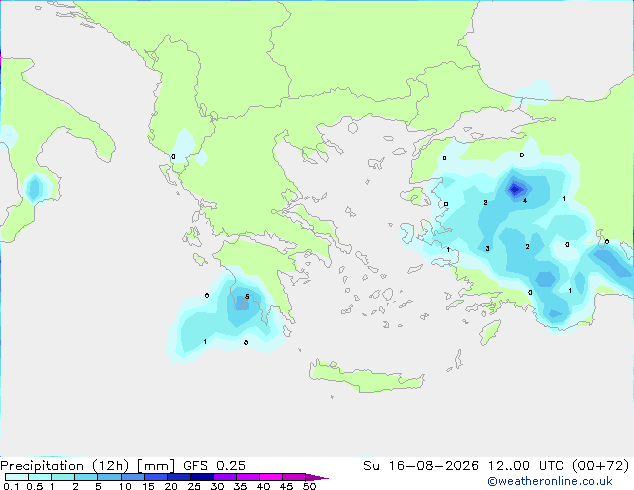This screenshot has height=490, width=634.
Task: Pick the 35–40 mm legend swatch
Action: point(248,477)
